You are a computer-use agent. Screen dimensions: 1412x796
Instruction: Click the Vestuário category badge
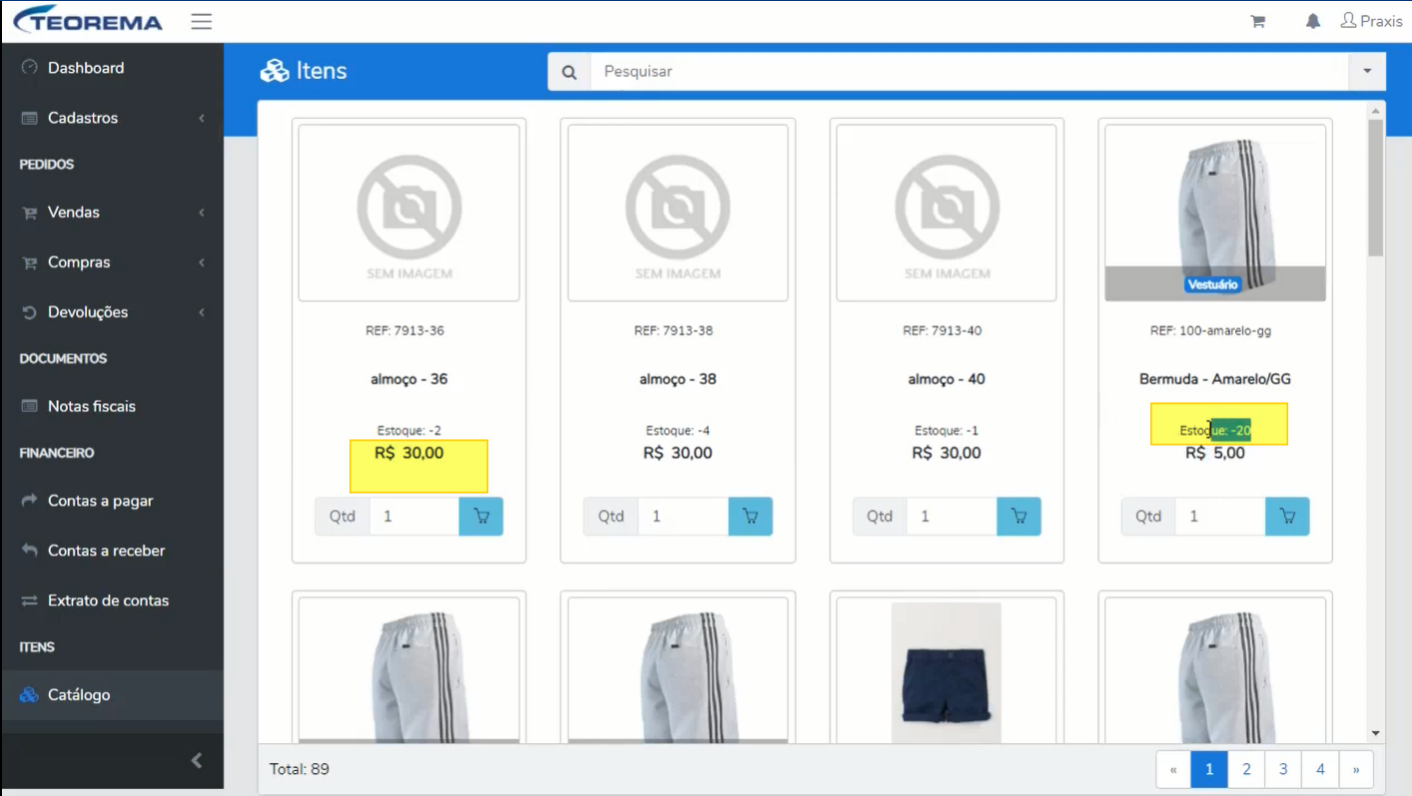coord(1212,285)
